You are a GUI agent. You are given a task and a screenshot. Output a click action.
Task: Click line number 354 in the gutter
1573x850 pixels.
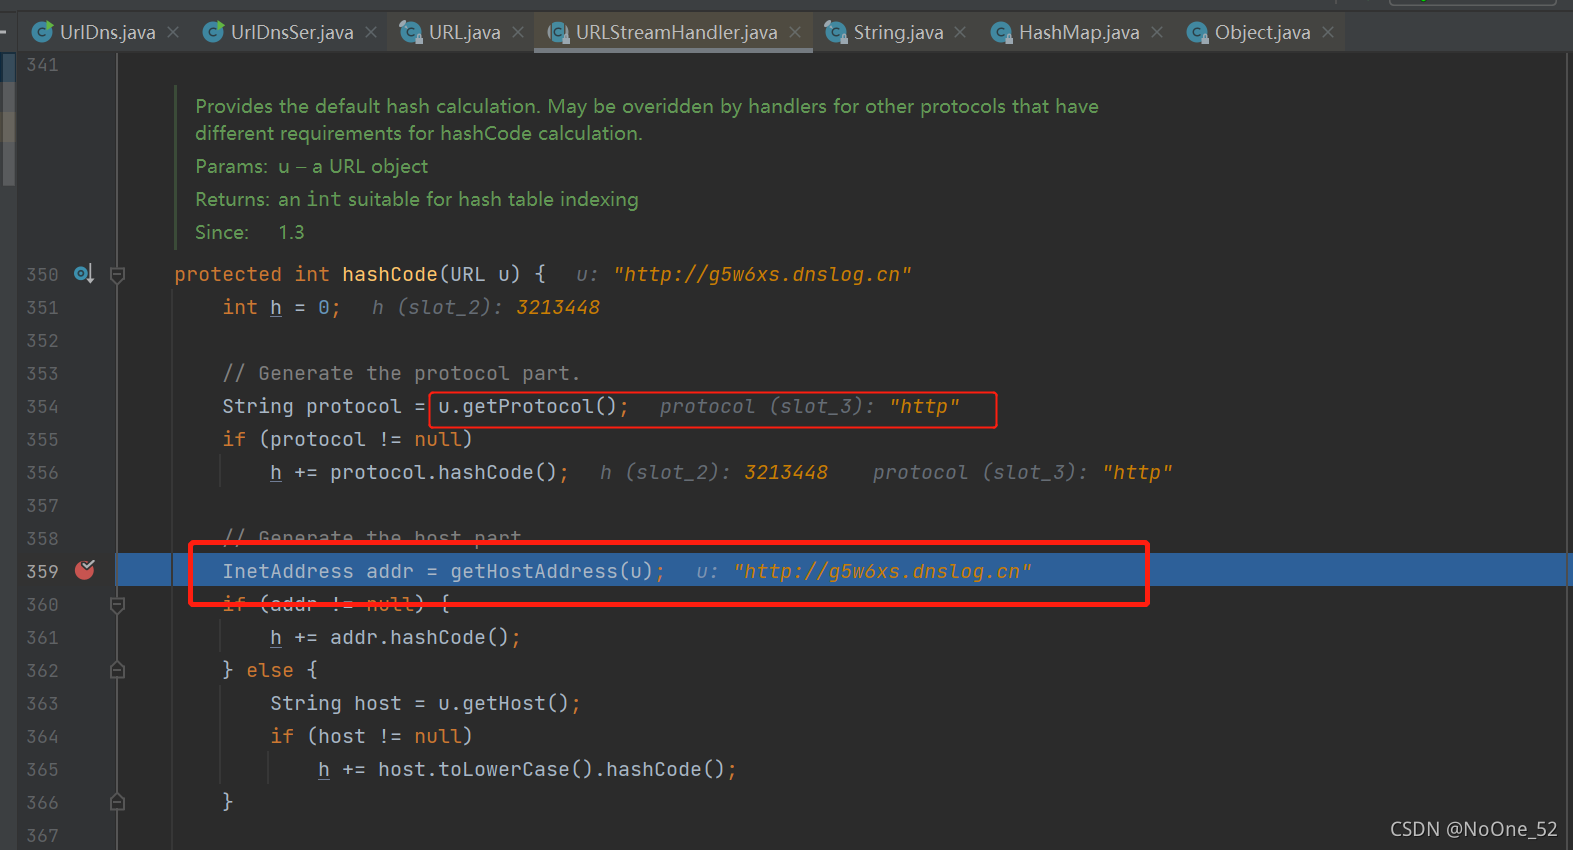point(43,406)
